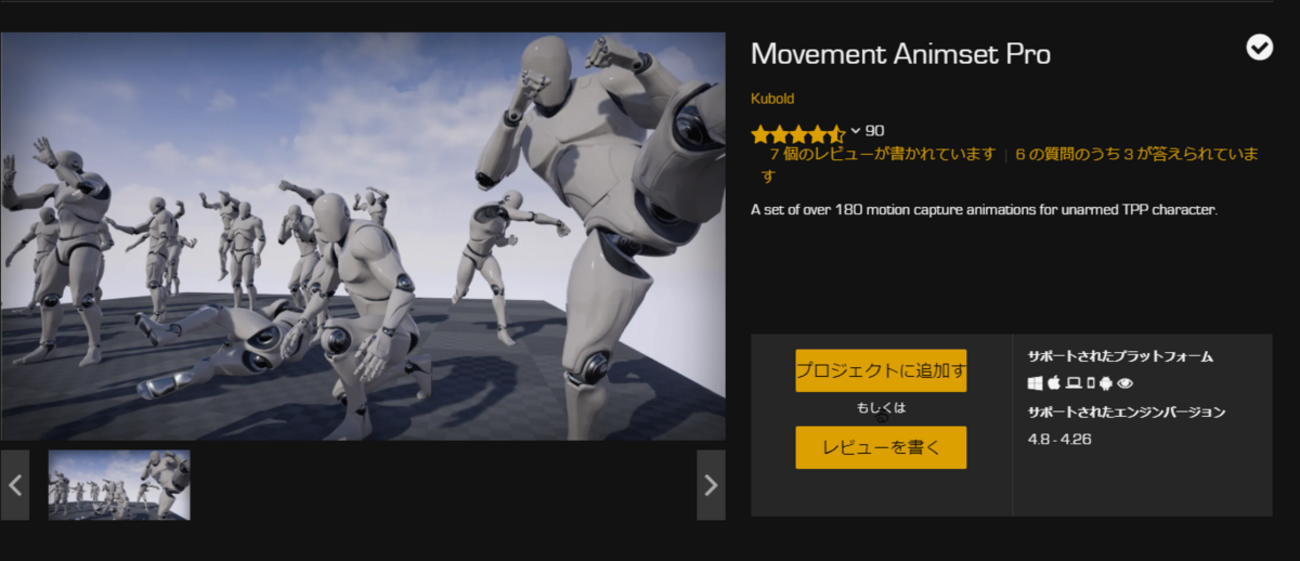1300x561 pixels.
Task: Click the Movement Animset Pro title
Action: click(x=900, y=54)
